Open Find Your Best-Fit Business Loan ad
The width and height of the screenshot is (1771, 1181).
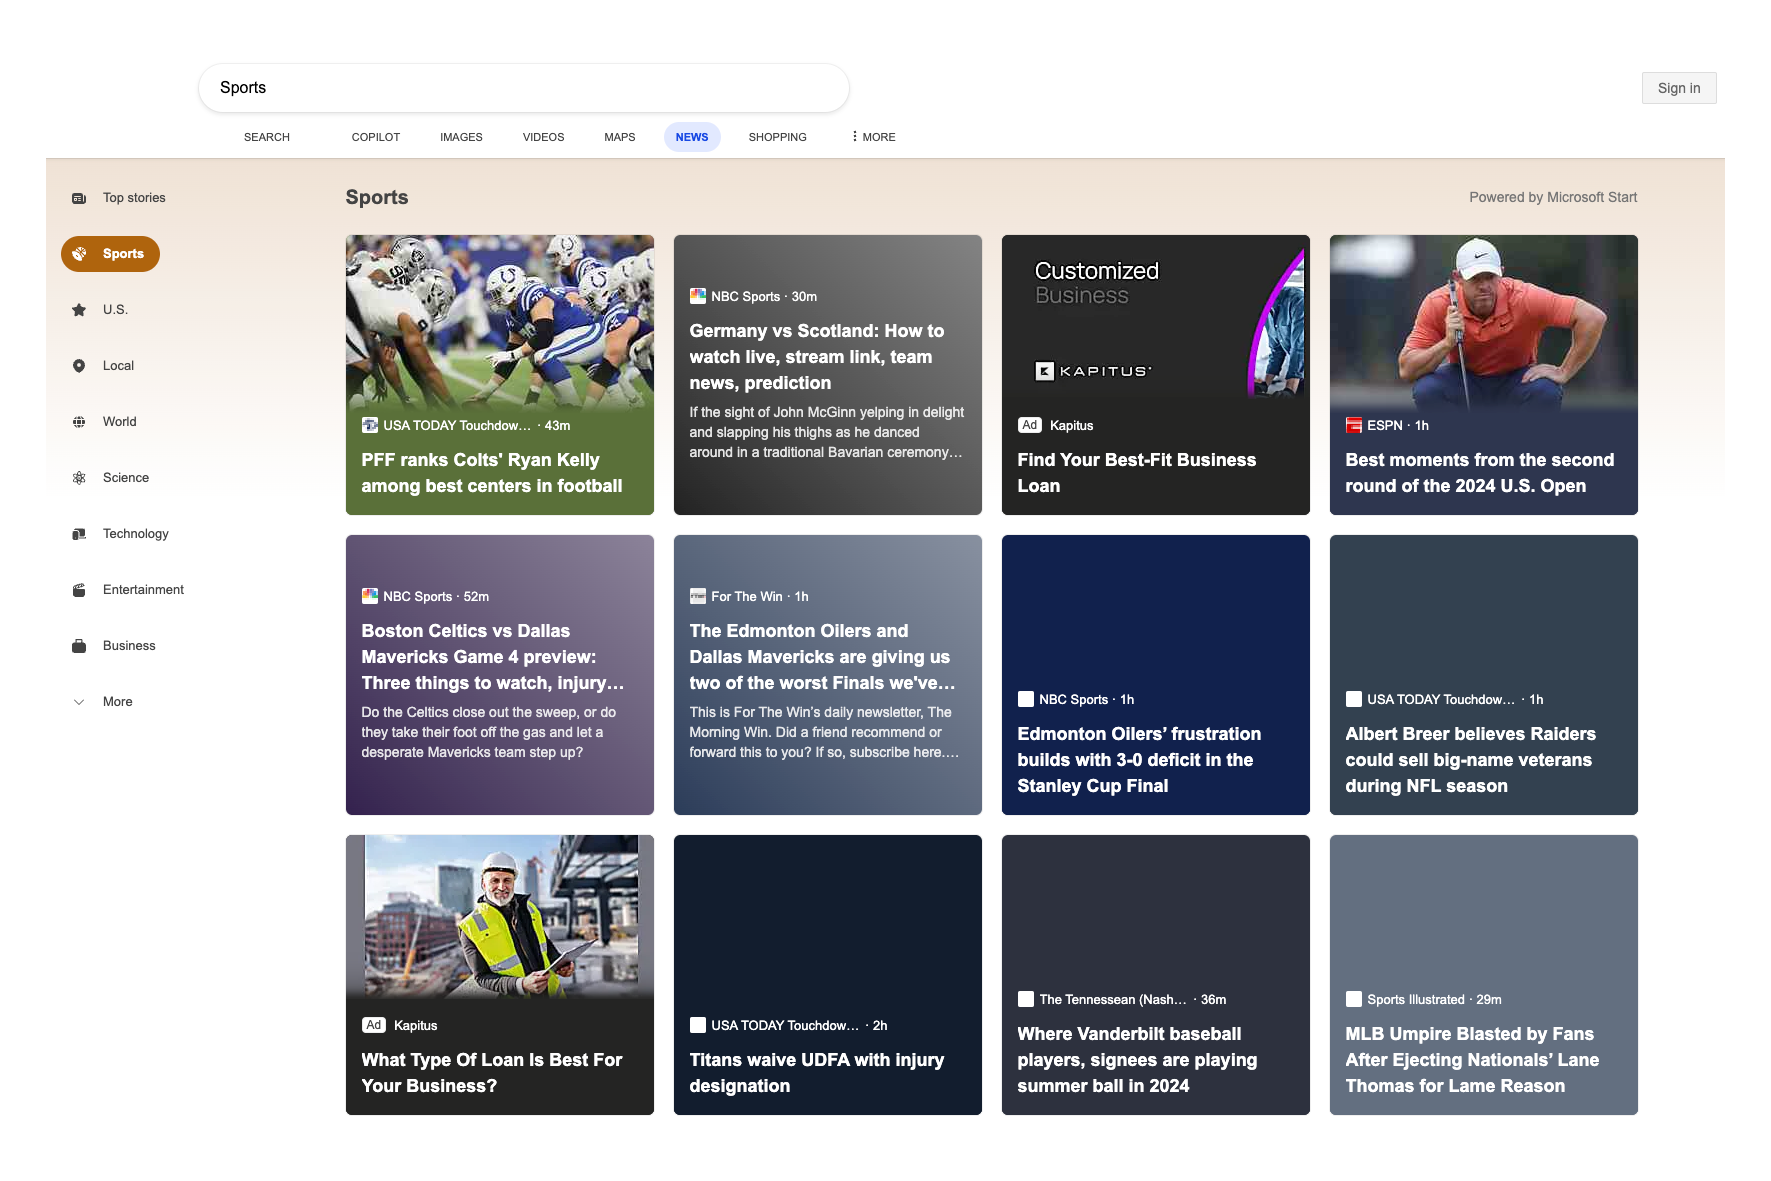click(1136, 473)
